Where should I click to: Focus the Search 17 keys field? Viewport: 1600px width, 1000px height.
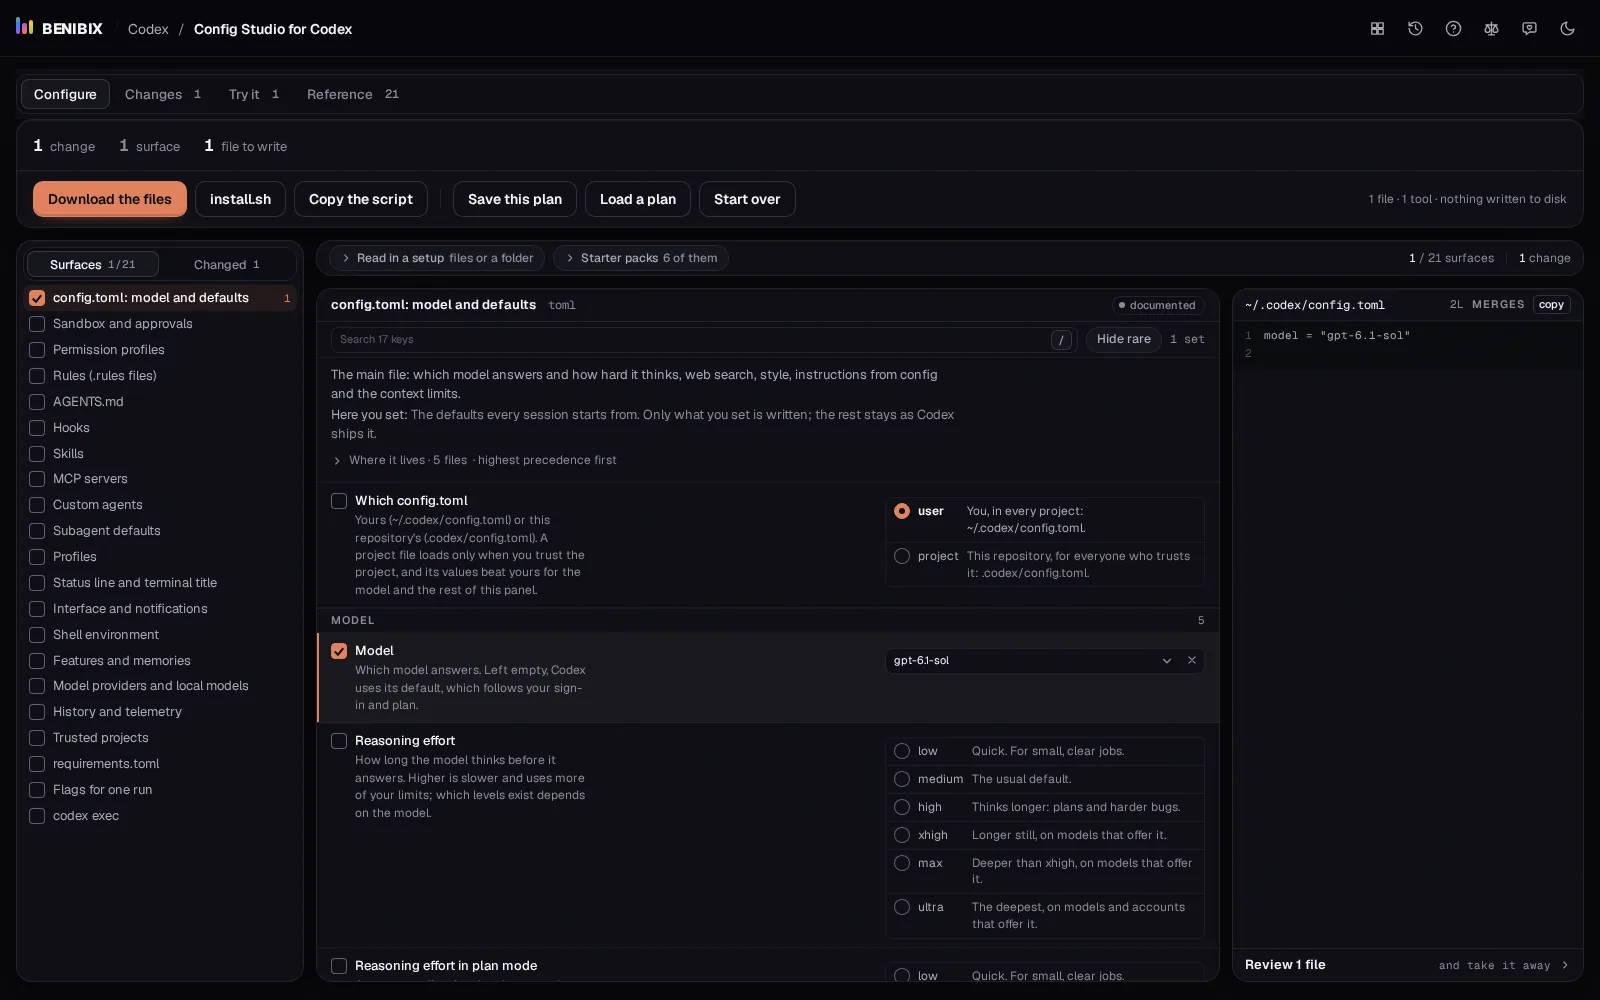pyautogui.click(x=690, y=340)
